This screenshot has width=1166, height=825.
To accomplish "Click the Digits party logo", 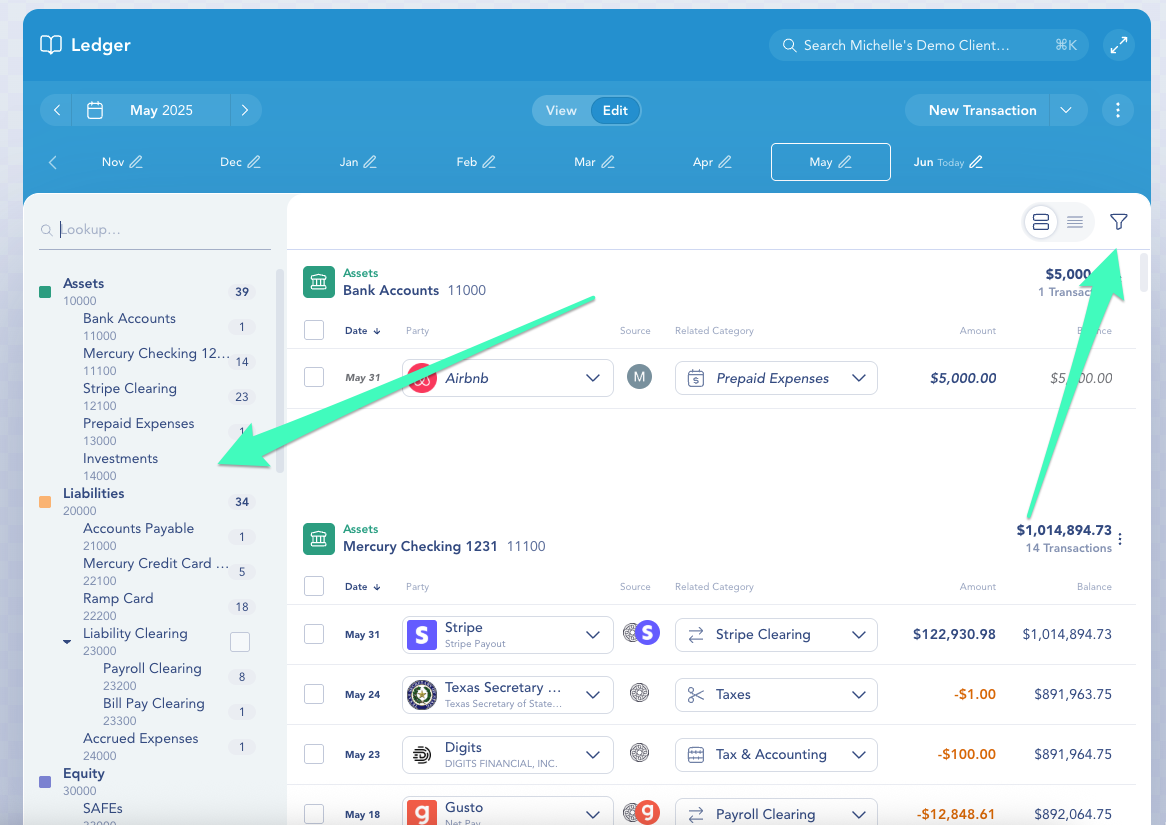I will 422,755.
